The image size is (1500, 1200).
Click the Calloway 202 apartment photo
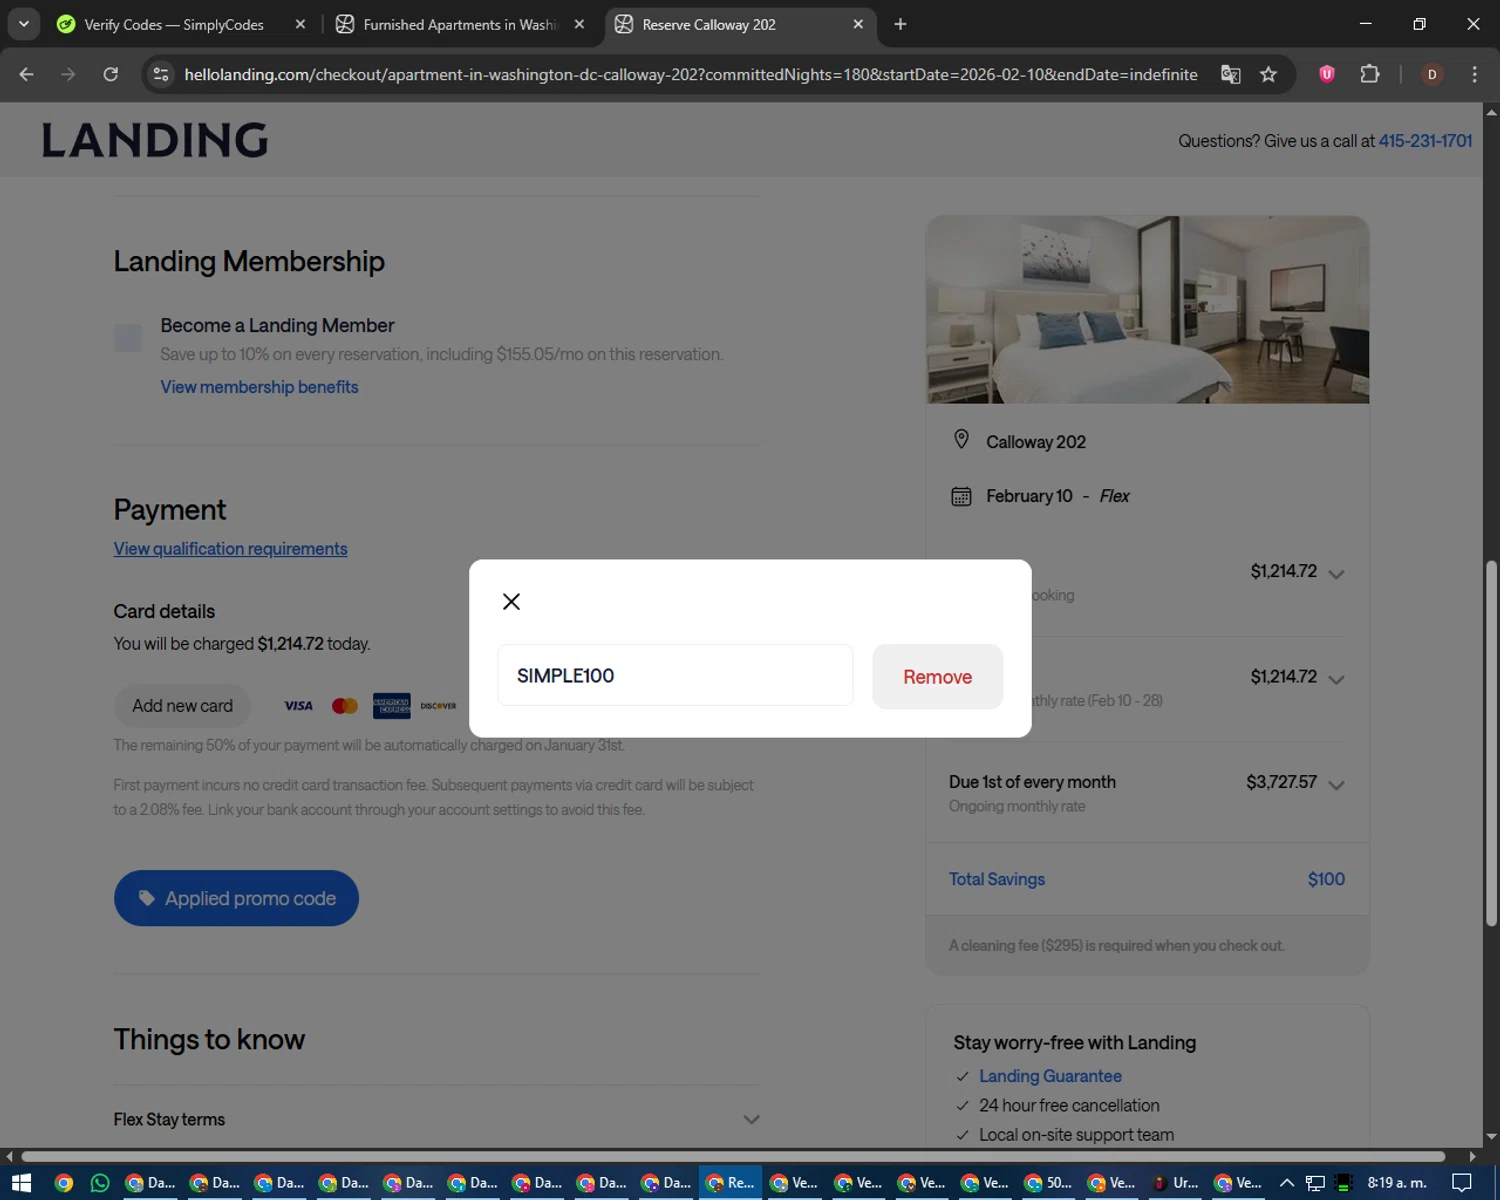click(1147, 310)
